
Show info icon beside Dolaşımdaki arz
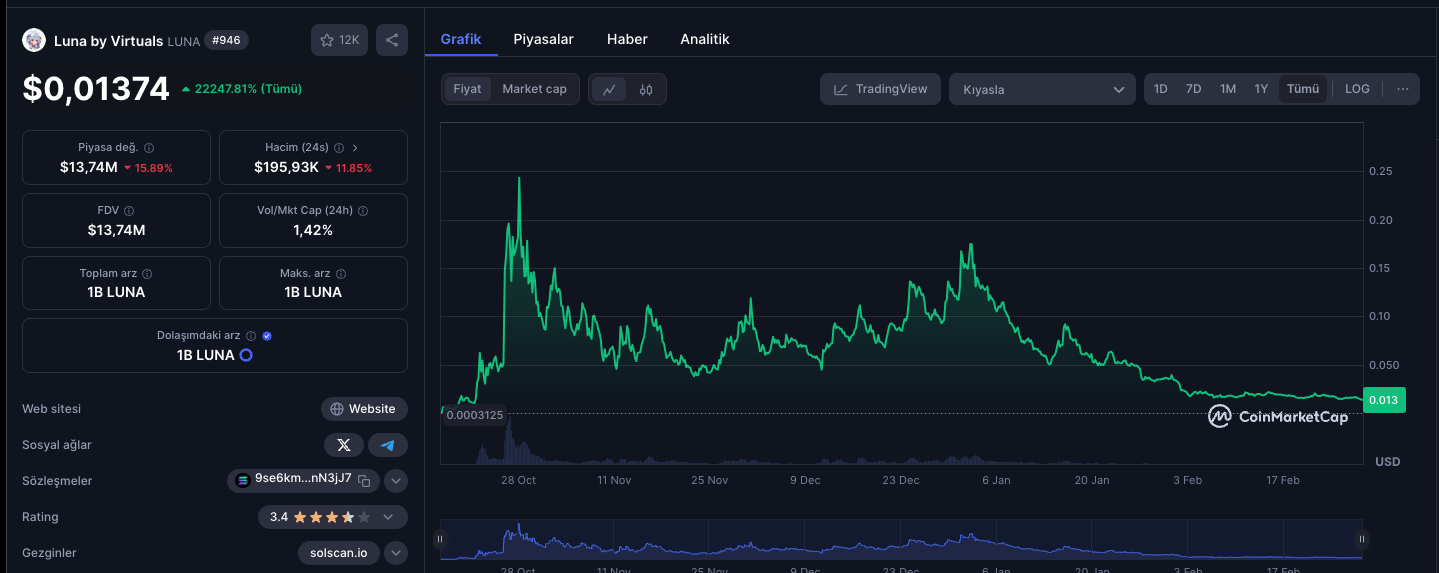pos(251,336)
